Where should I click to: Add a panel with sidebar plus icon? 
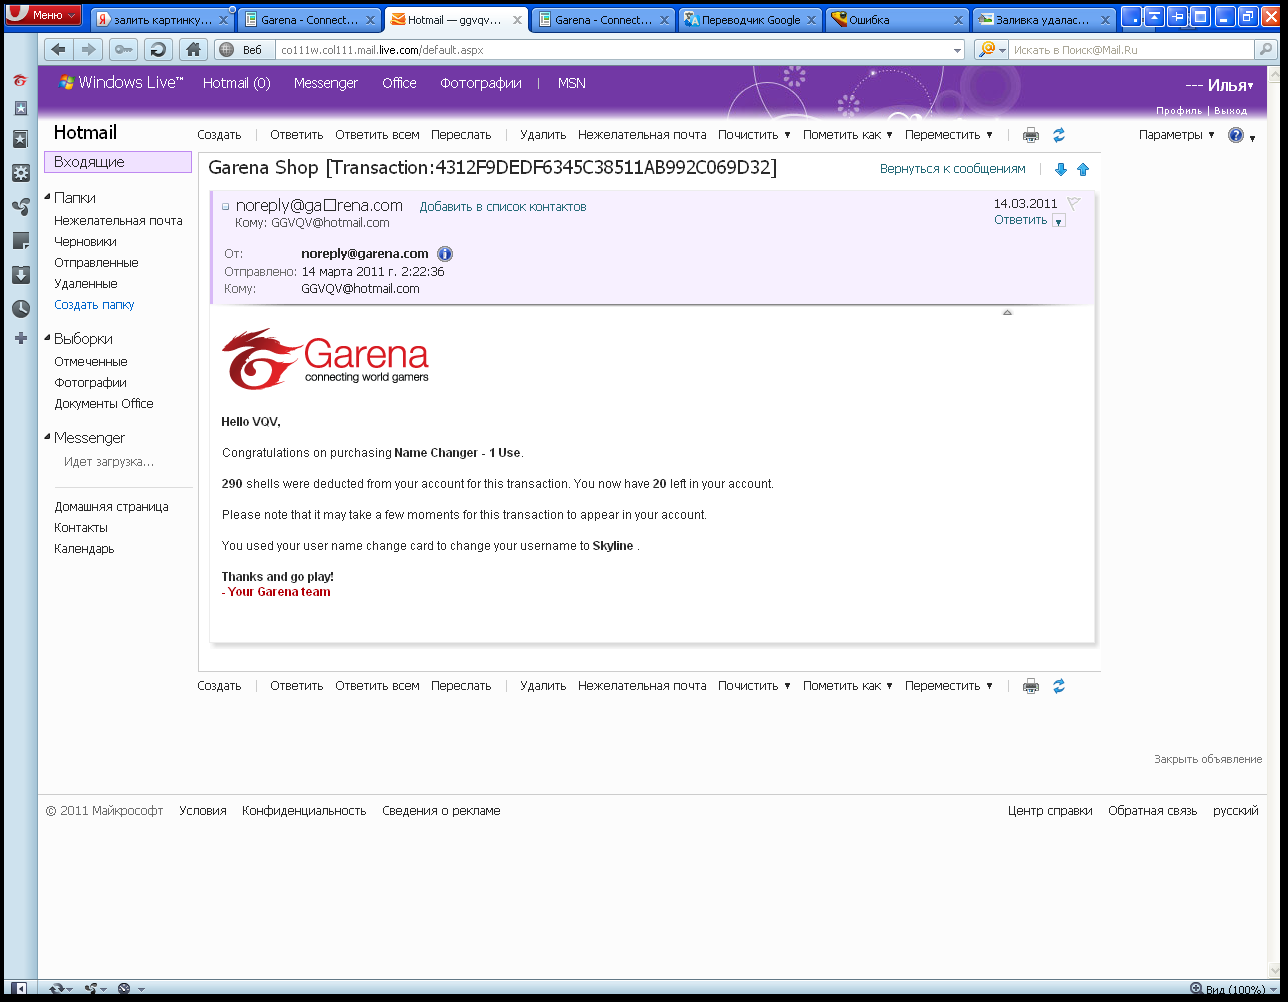pos(20,339)
